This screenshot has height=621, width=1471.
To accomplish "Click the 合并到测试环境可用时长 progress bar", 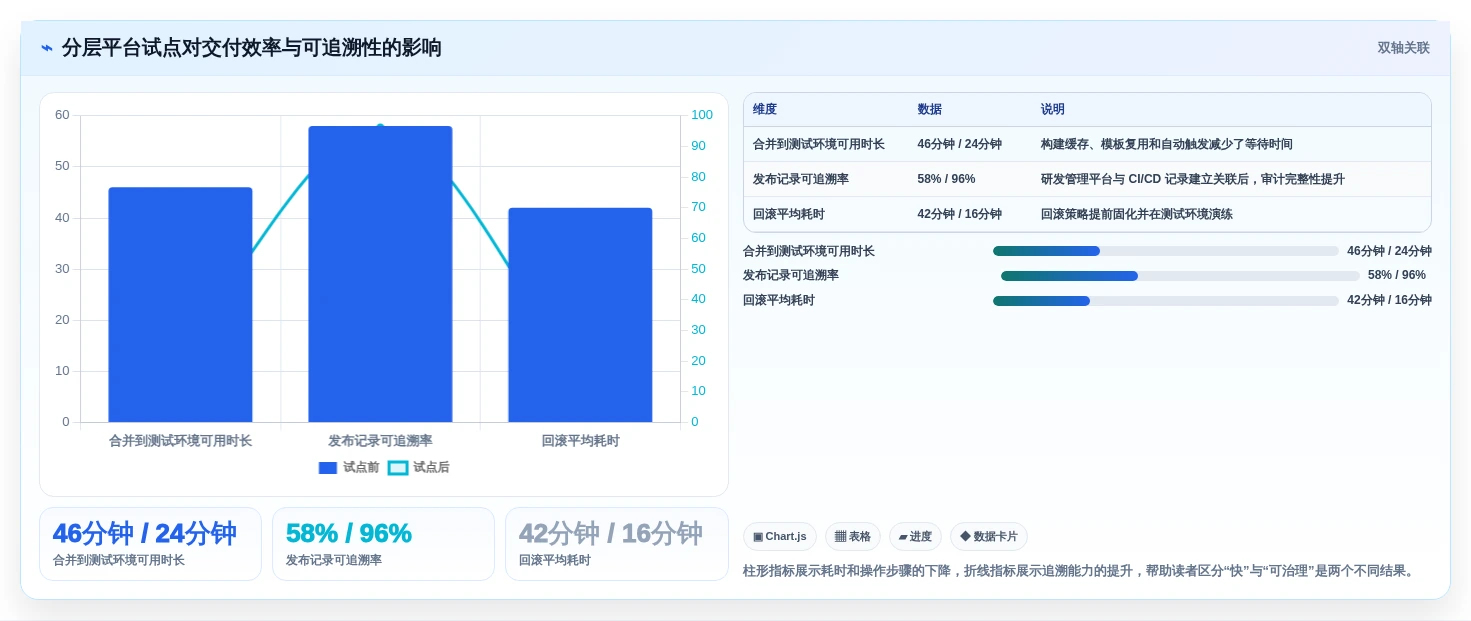I will tap(1165, 251).
